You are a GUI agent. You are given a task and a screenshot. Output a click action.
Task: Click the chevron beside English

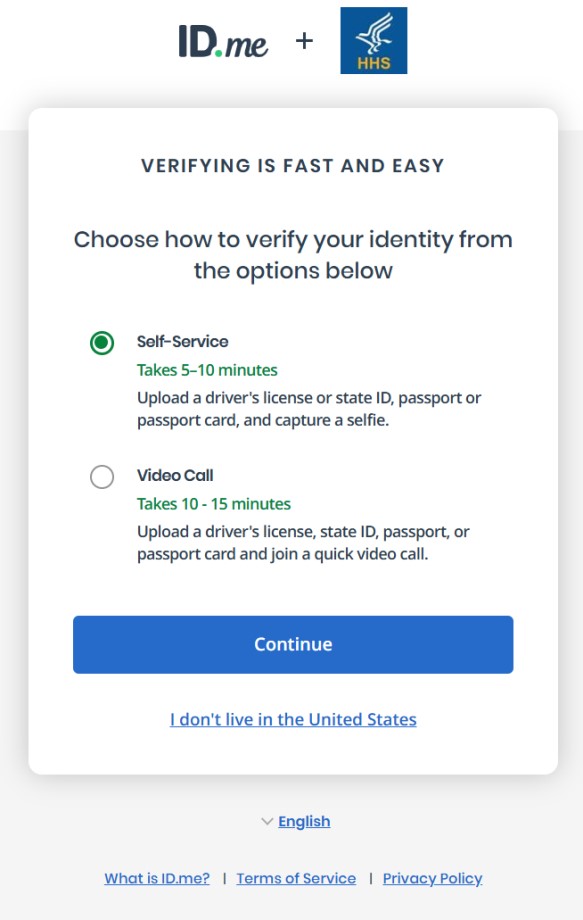(266, 821)
